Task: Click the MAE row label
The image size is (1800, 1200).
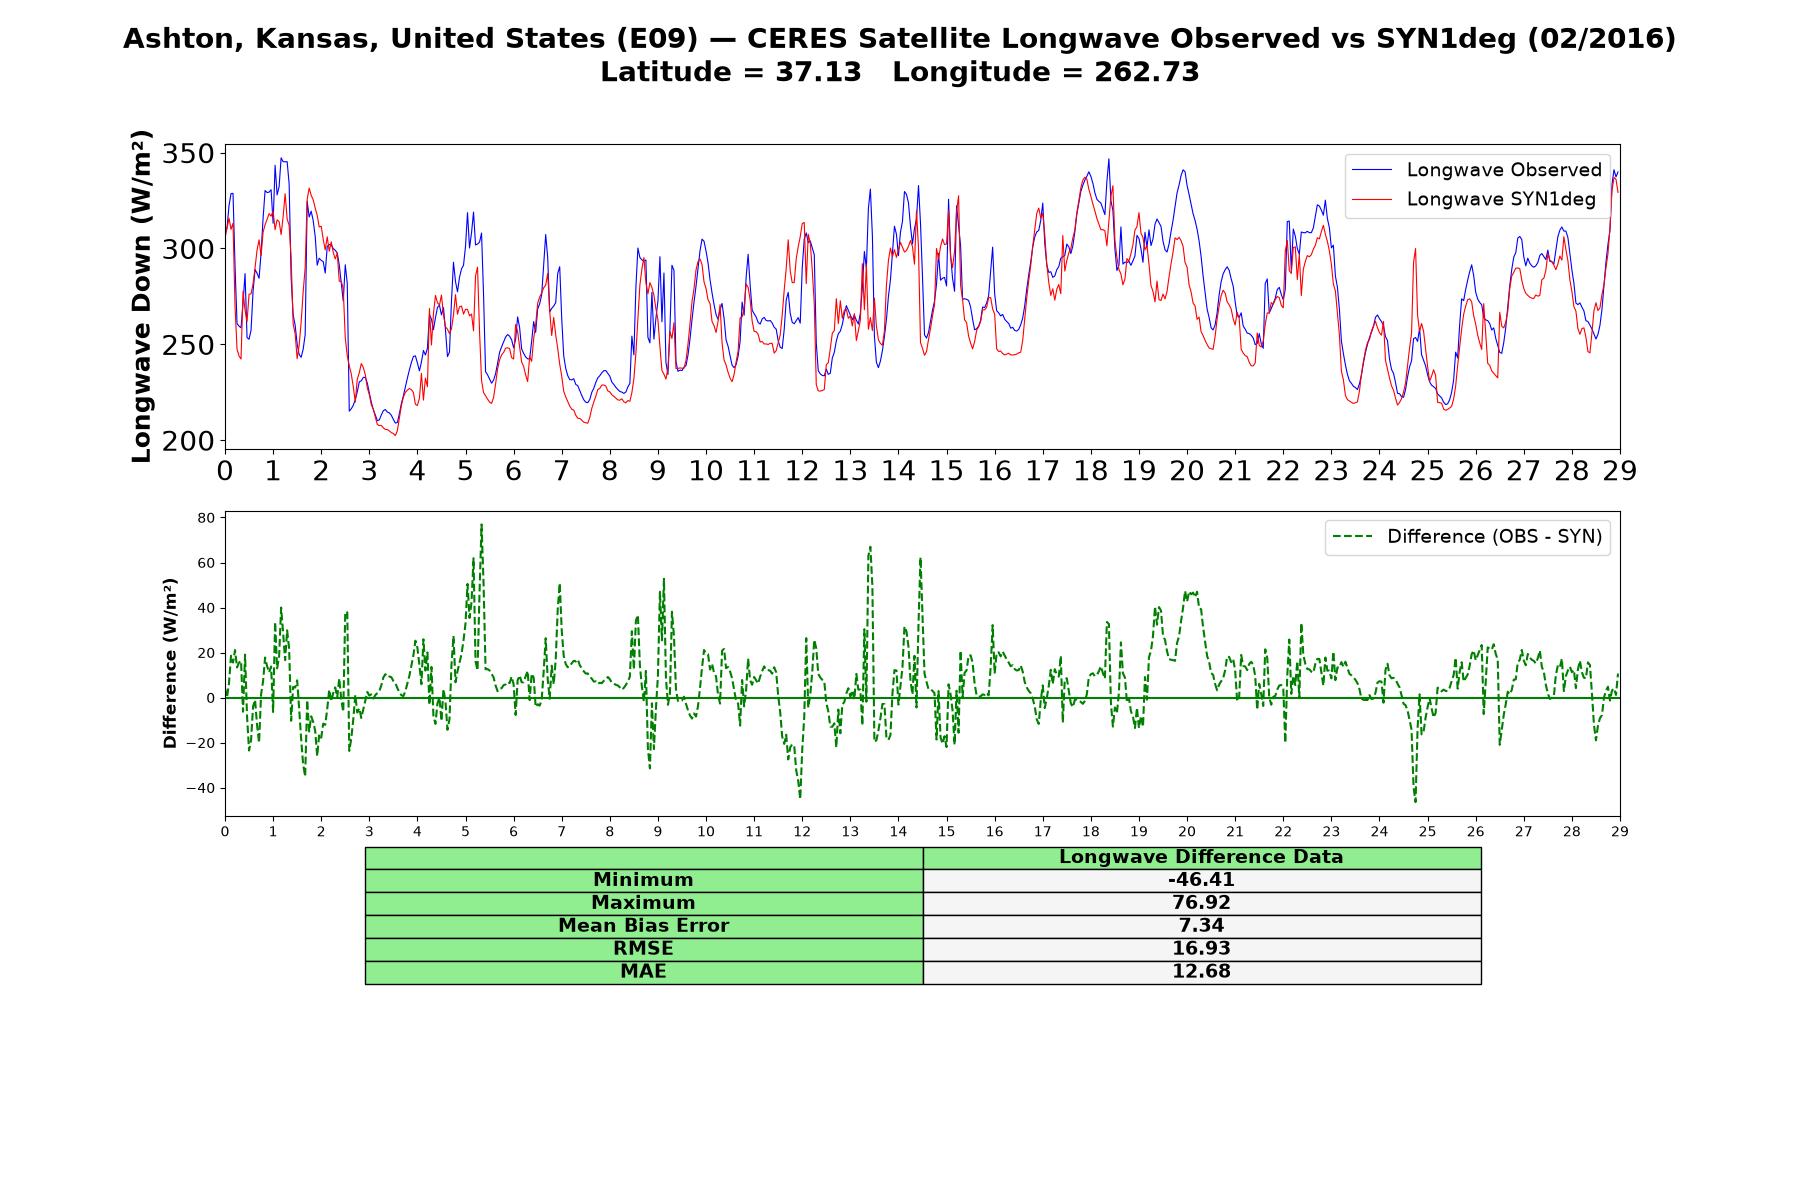Action: (x=643, y=972)
